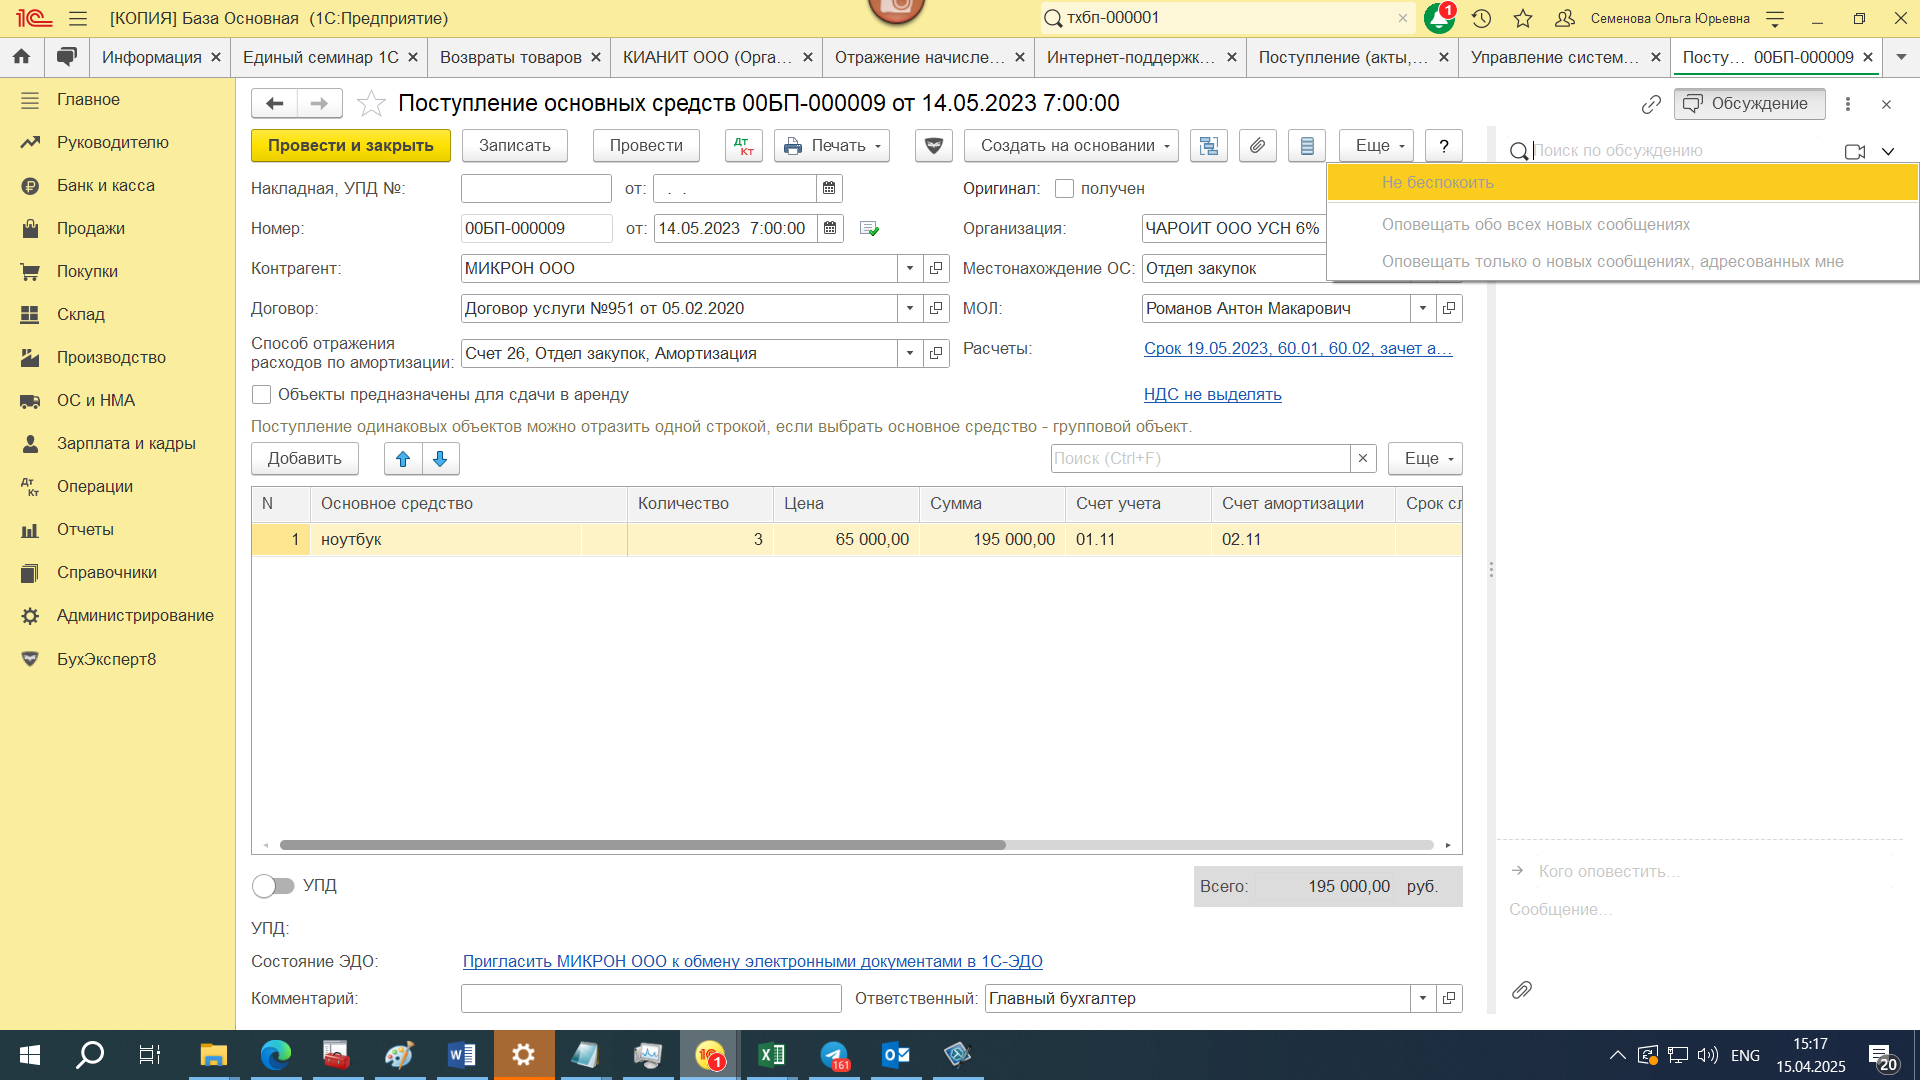Open the three-dot more options menu
Viewport: 1920px width, 1080px height.
point(1848,104)
